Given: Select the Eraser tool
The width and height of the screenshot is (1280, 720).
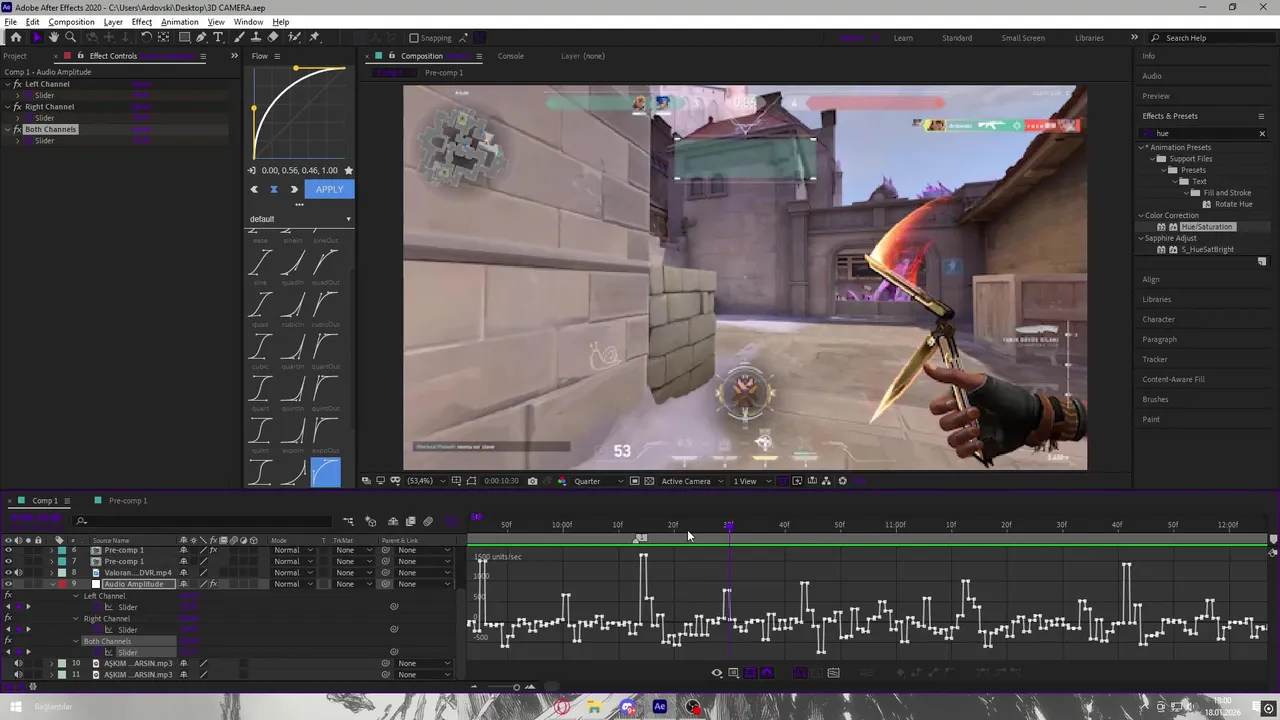Looking at the screenshot, I should point(273,37).
